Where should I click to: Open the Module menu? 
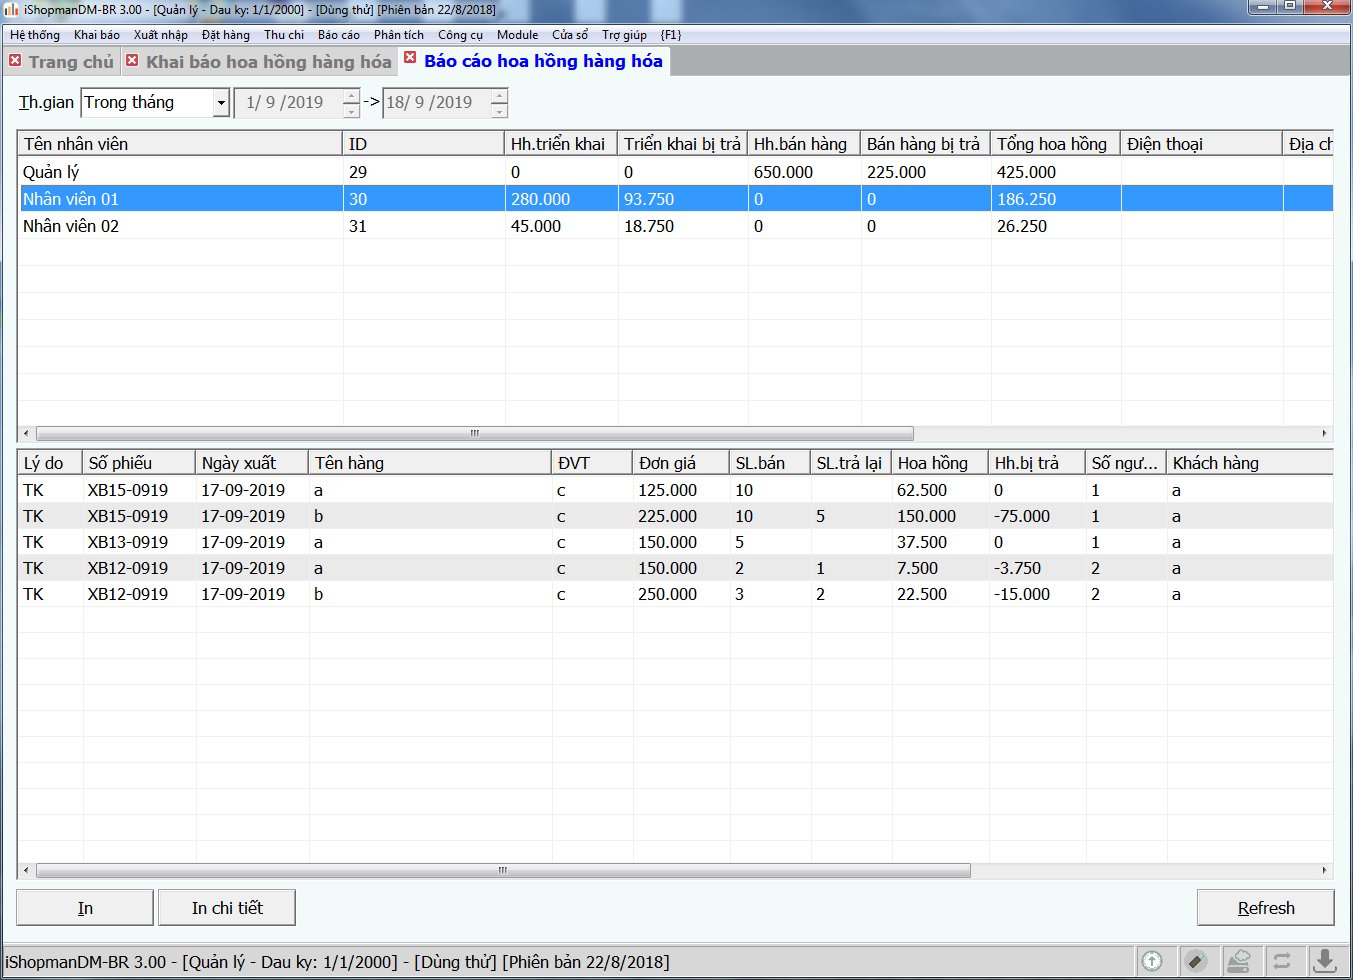coord(517,34)
